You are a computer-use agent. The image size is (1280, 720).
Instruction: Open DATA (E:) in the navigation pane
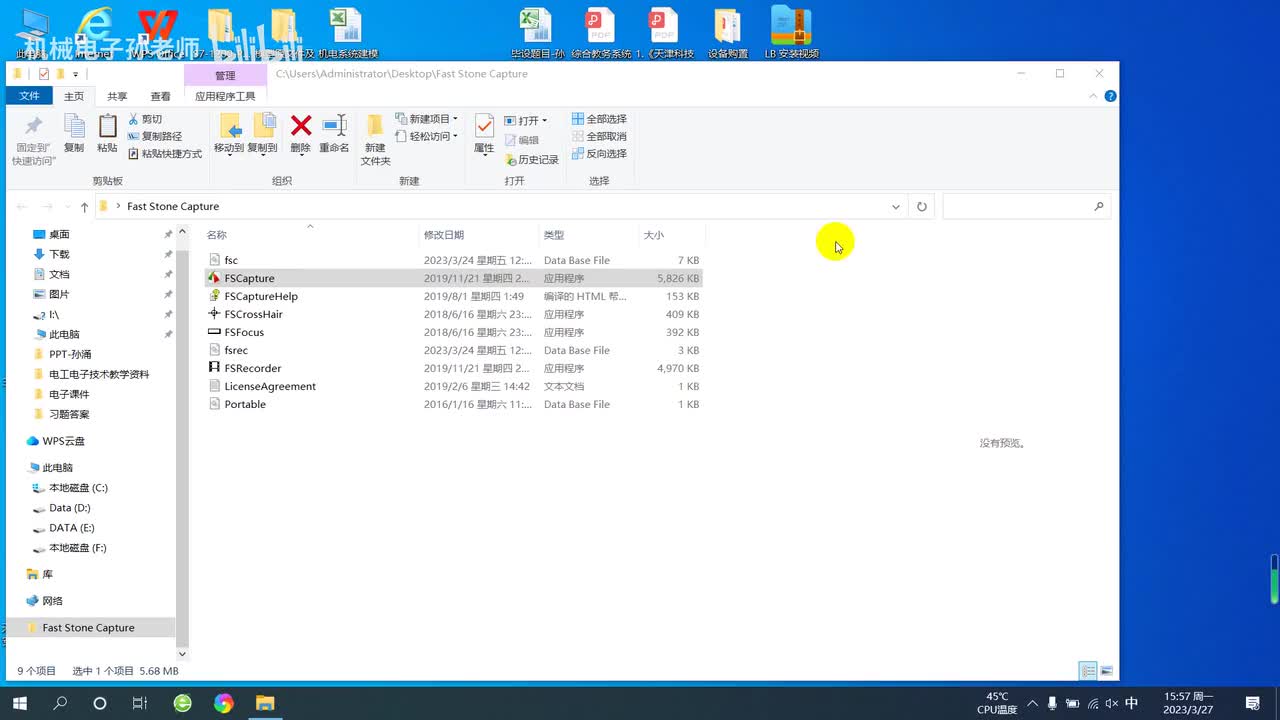71,528
